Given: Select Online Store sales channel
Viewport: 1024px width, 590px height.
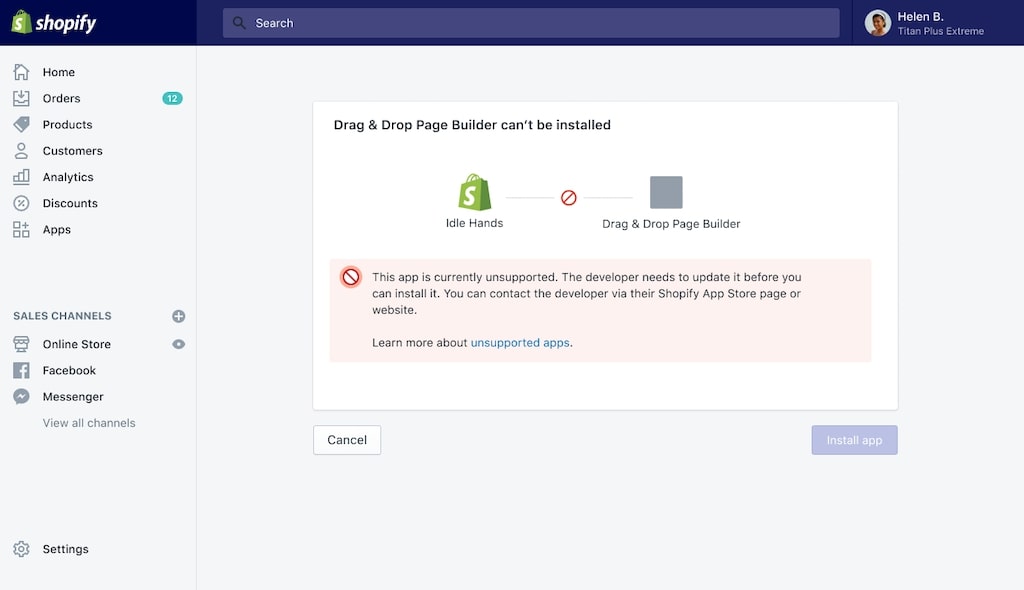Looking at the screenshot, I should (76, 344).
